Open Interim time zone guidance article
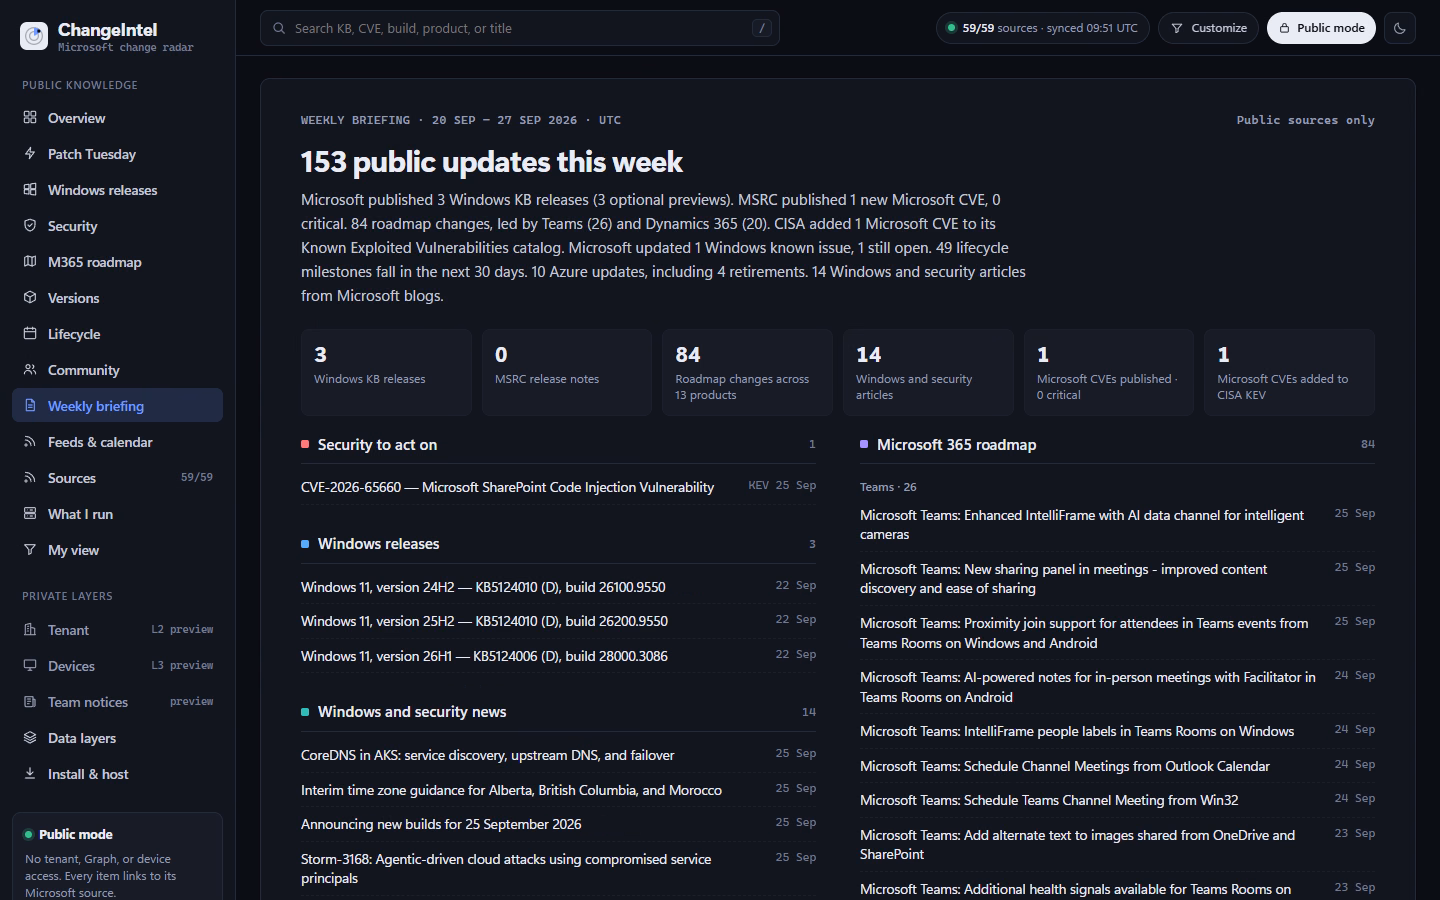This screenshot has height=900, width=1440. click(x=558, y=790)
